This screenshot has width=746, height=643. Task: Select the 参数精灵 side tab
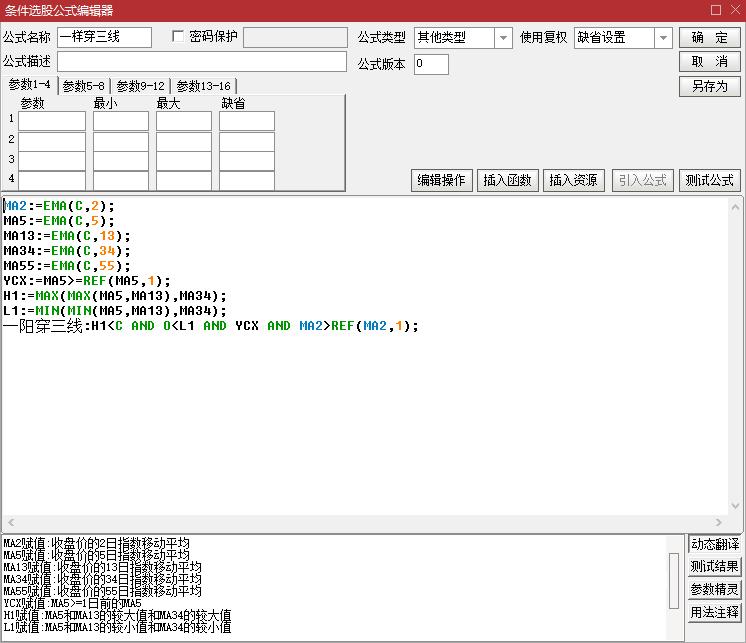click(715, 589)
